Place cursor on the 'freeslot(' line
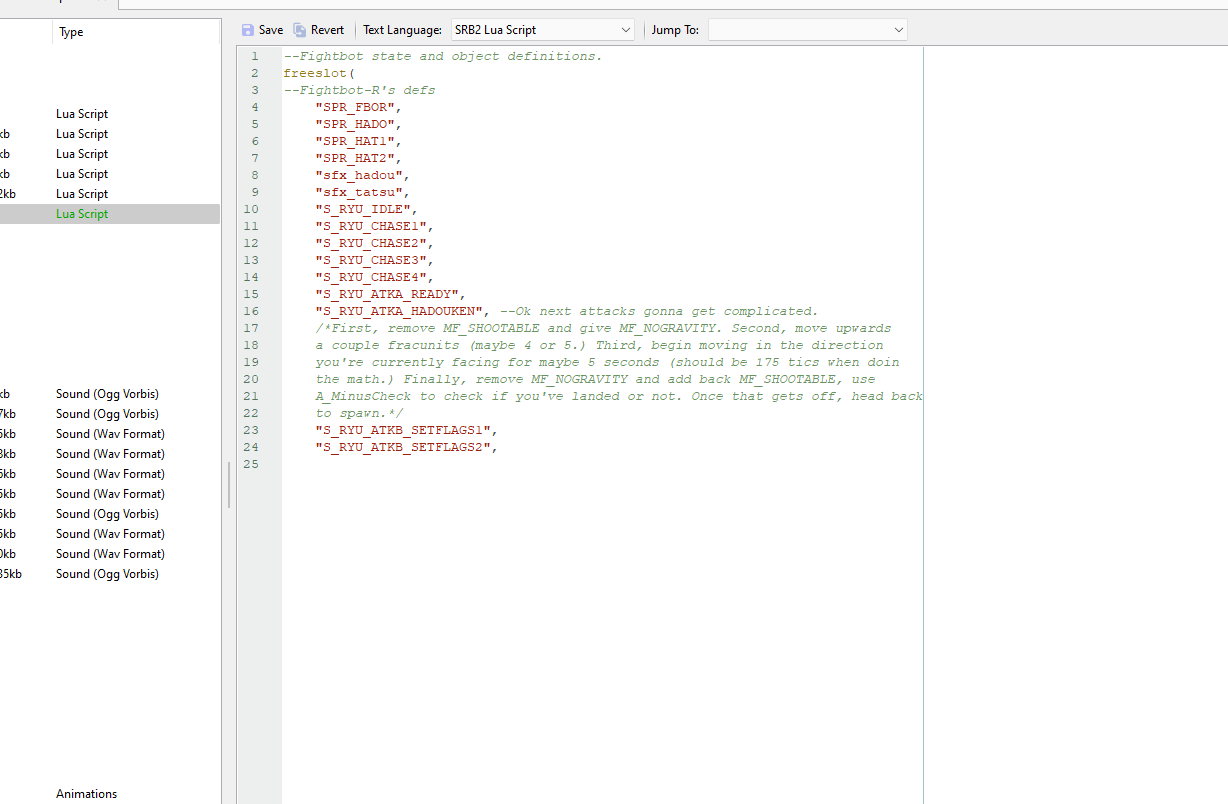The height and width of the screenshot is (804, 1228). pyautogui.click(x=319, y=73)
